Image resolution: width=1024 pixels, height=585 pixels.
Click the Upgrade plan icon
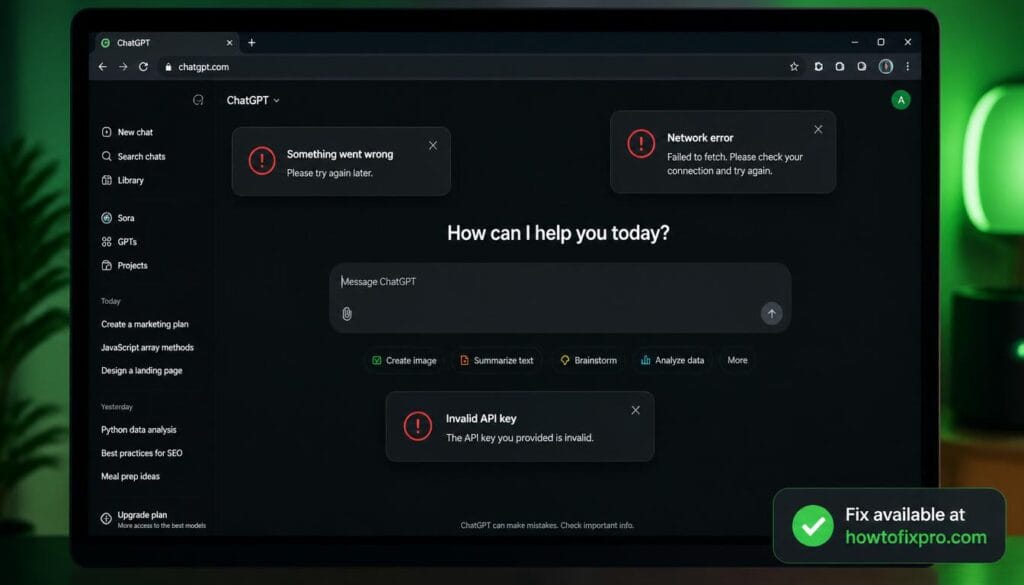pyautogui.click(x=106, y=518)
